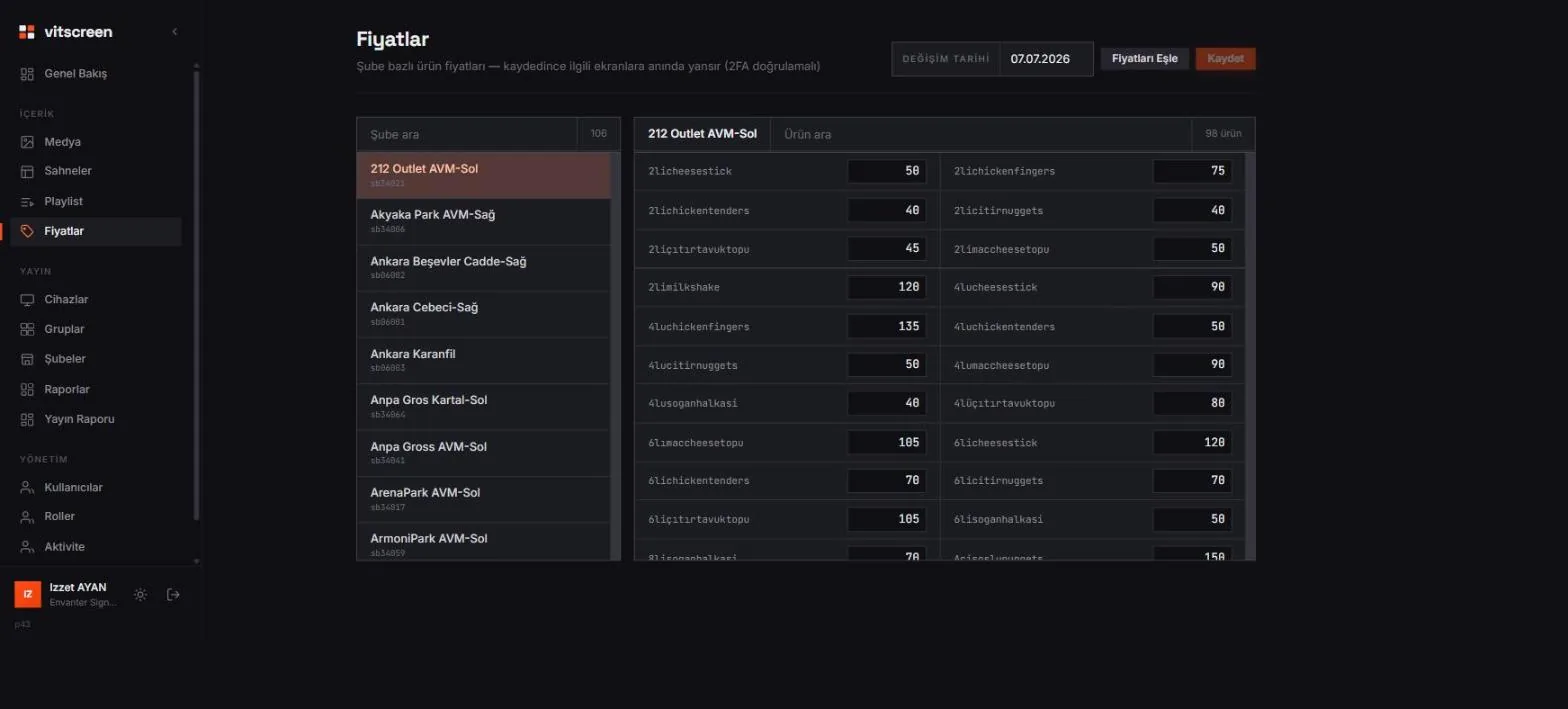
Task: Open the date field showing 07.07.2026
Action: tap(1046, 59)
